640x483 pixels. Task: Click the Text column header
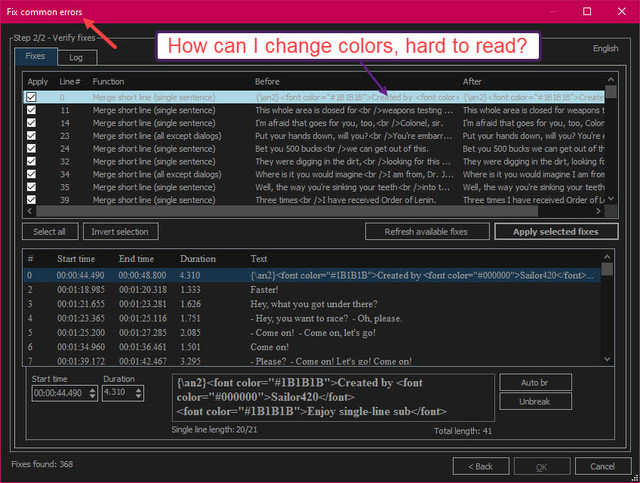coord(259,259)
